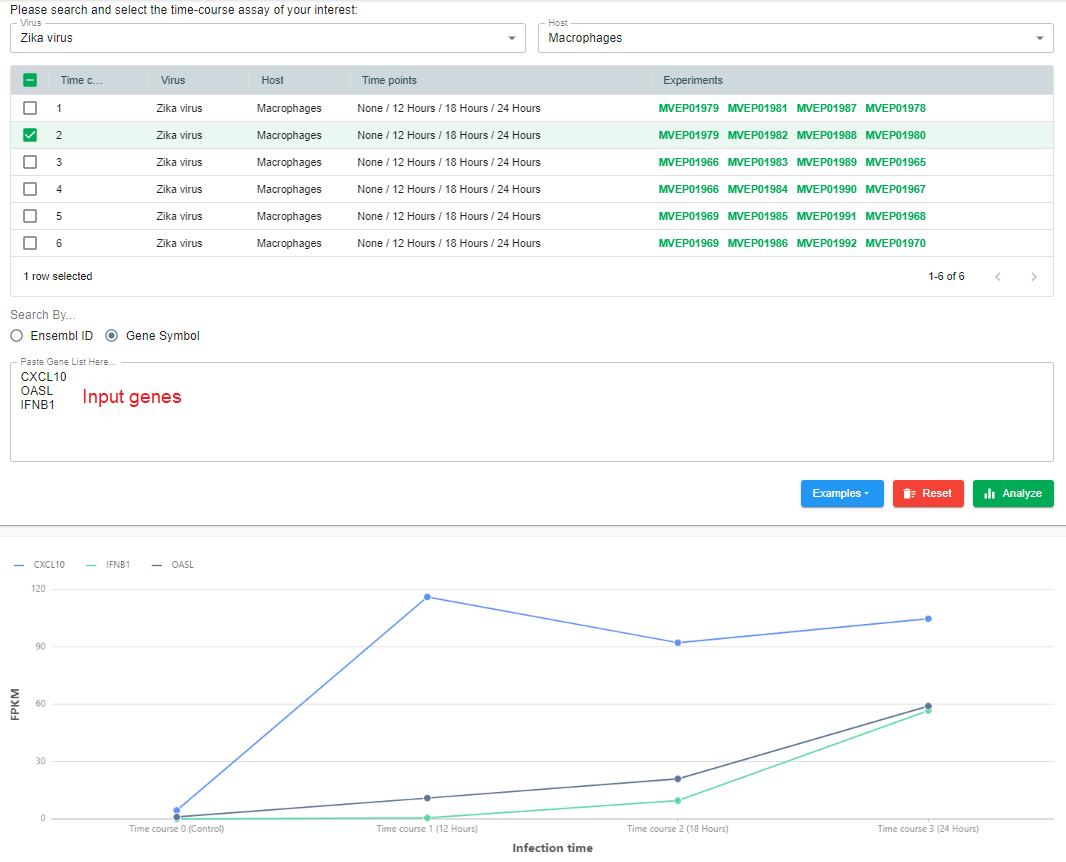The width and height of the screenshot is (1066, 862).
Task: Click the previous page chevron in pagination
Action: point(997,277)
